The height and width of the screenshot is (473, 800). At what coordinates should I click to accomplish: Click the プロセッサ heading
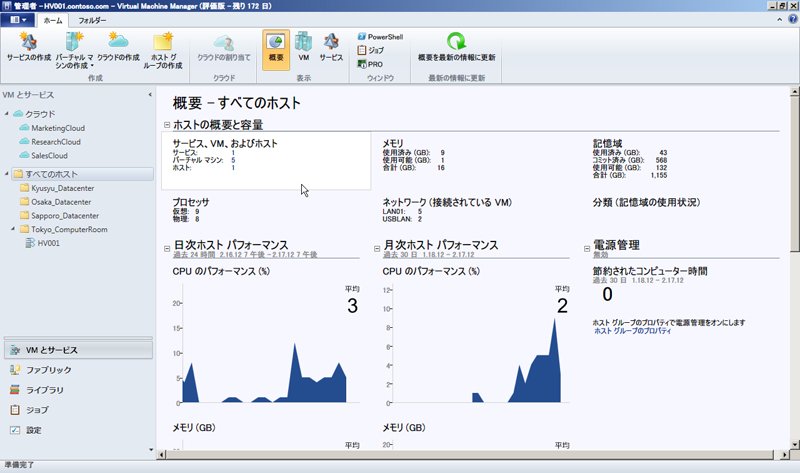tap(191, 202)
